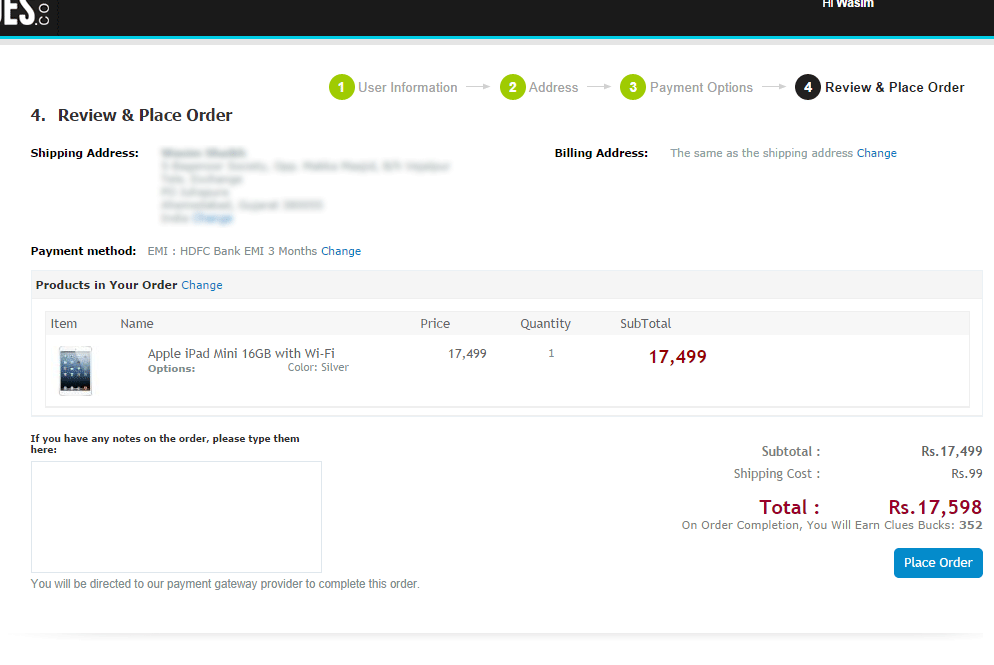Select the Rs.17,598 total amount
Image resolution: width=994 pixels, height=665 pixels.
pos(935,507)
